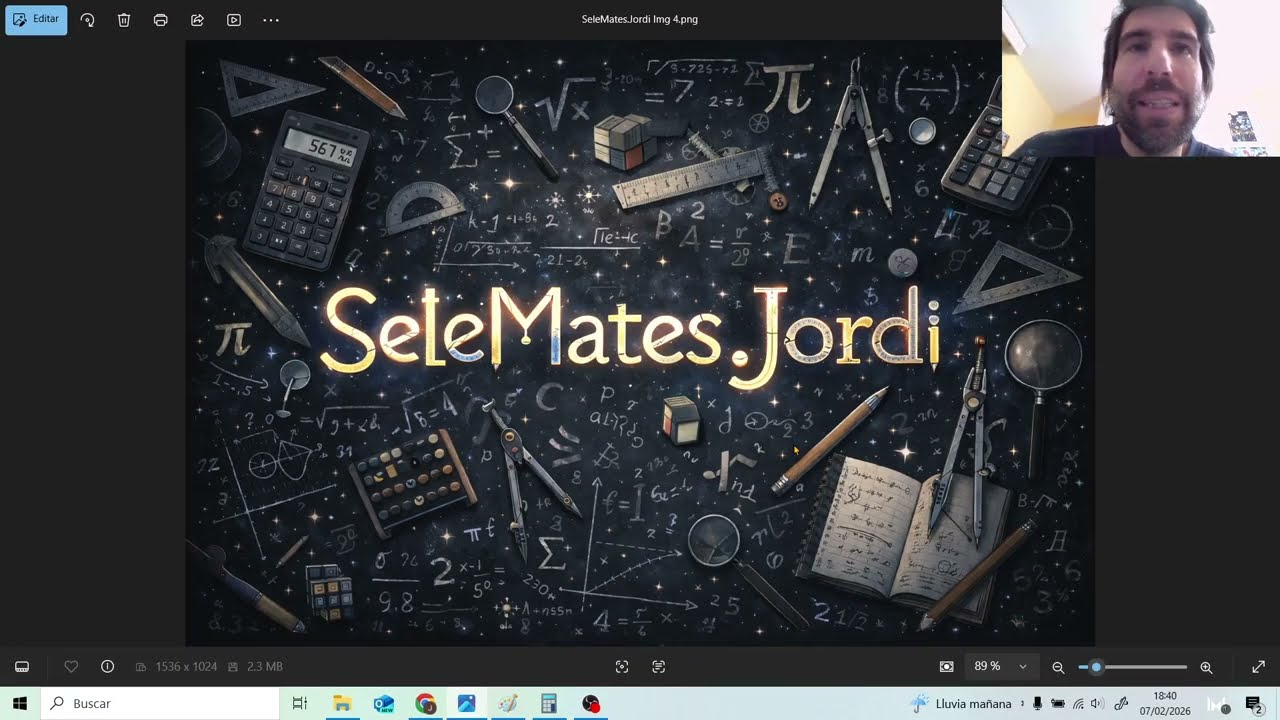This screenshot has width=1280, height=720.
Task: Open the notification center icon
Action: [x=1253, y=704]
